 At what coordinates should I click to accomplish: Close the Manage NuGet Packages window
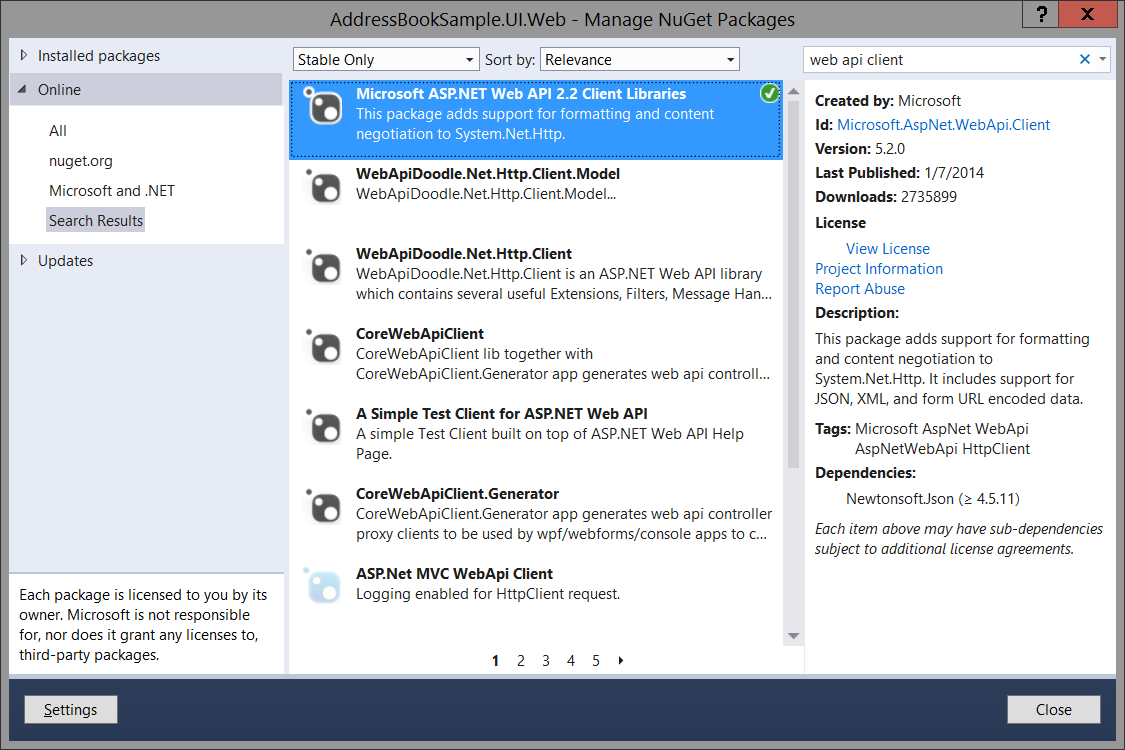(x=1088, y=14)
